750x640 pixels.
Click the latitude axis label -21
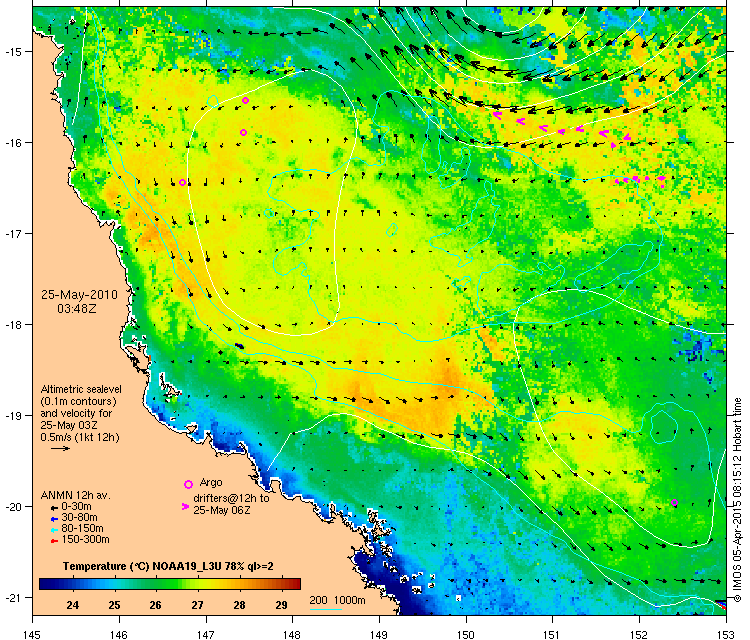click(x=13, y=597)
